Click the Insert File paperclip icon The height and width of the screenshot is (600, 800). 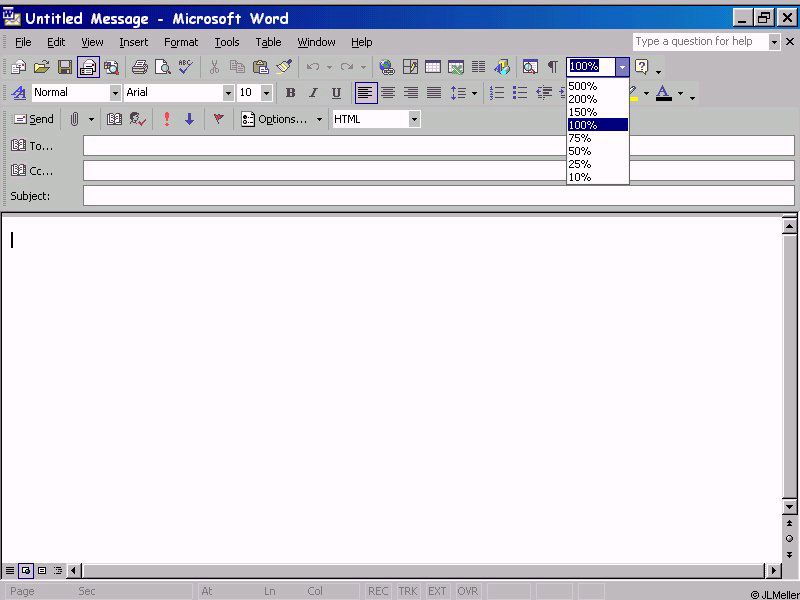pos(74,119)
